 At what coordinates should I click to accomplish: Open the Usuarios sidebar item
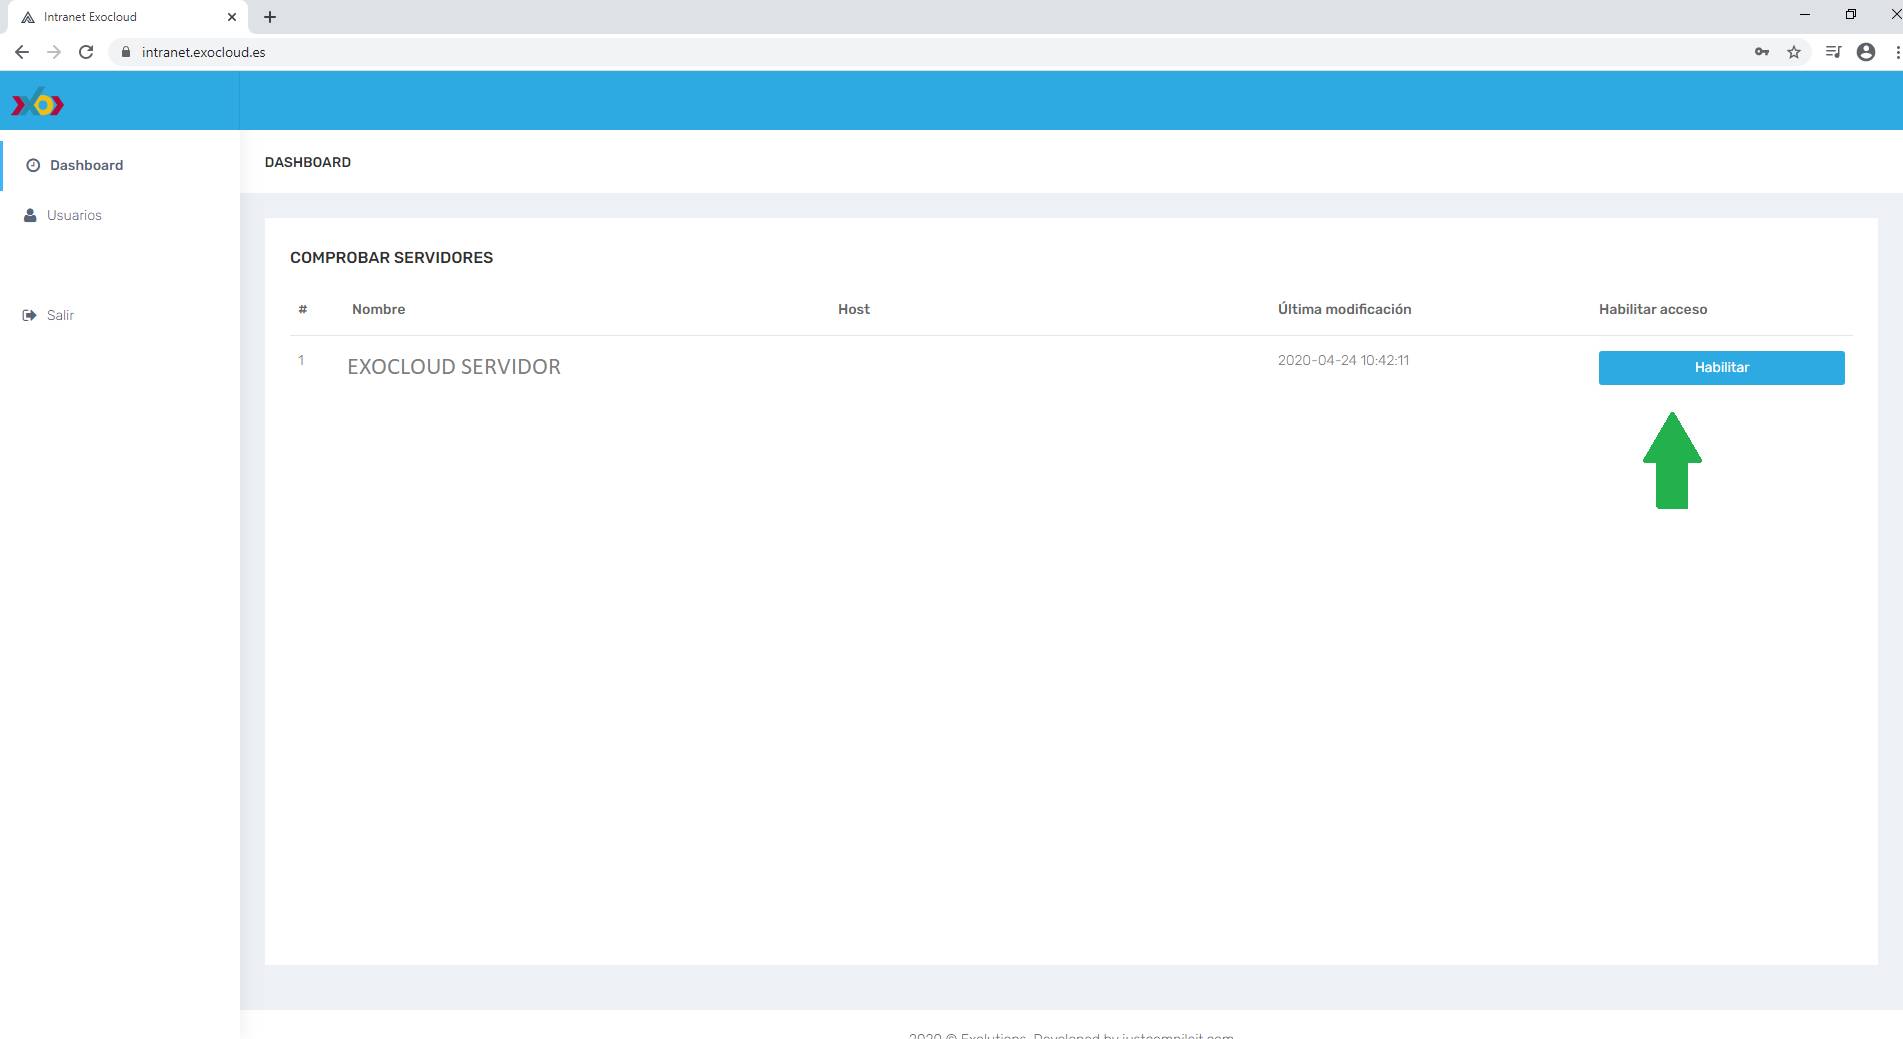coord(120,215)
